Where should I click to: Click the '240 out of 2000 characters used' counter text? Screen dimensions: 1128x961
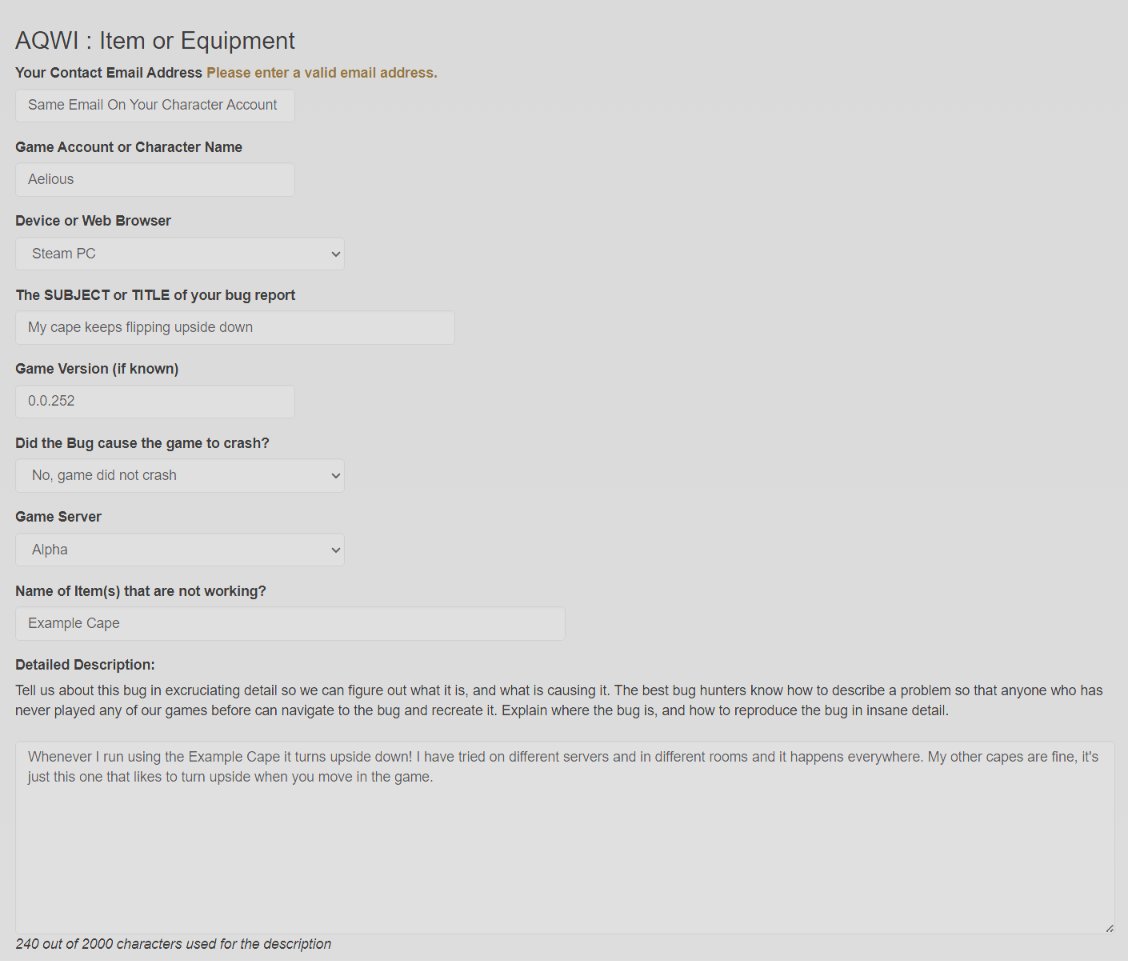[173, 944]
